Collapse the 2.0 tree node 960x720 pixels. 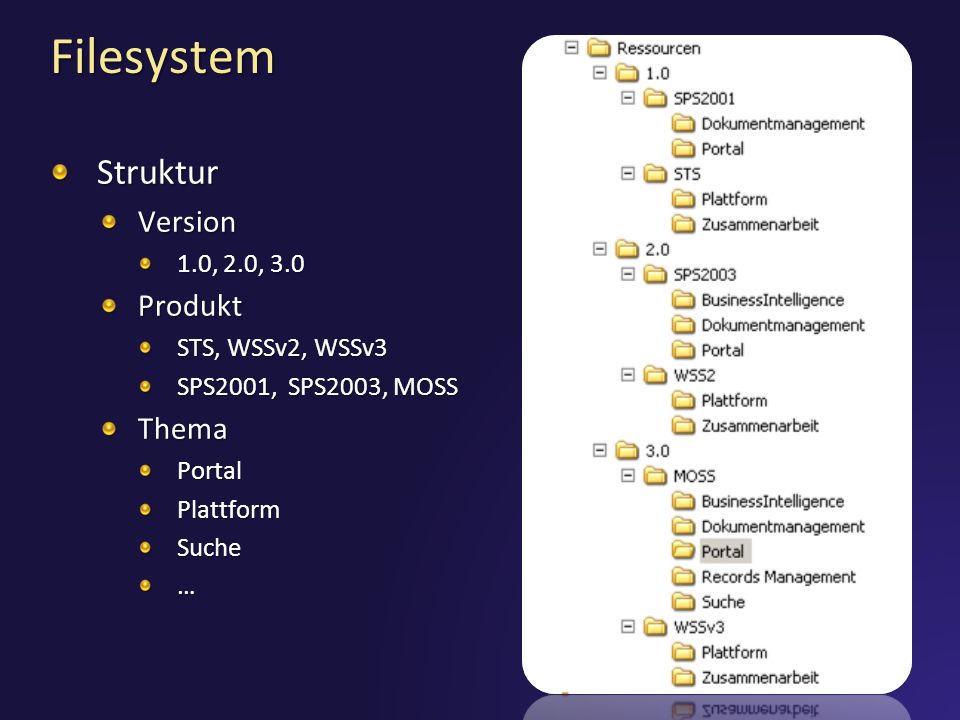click(x=599, y=249)
